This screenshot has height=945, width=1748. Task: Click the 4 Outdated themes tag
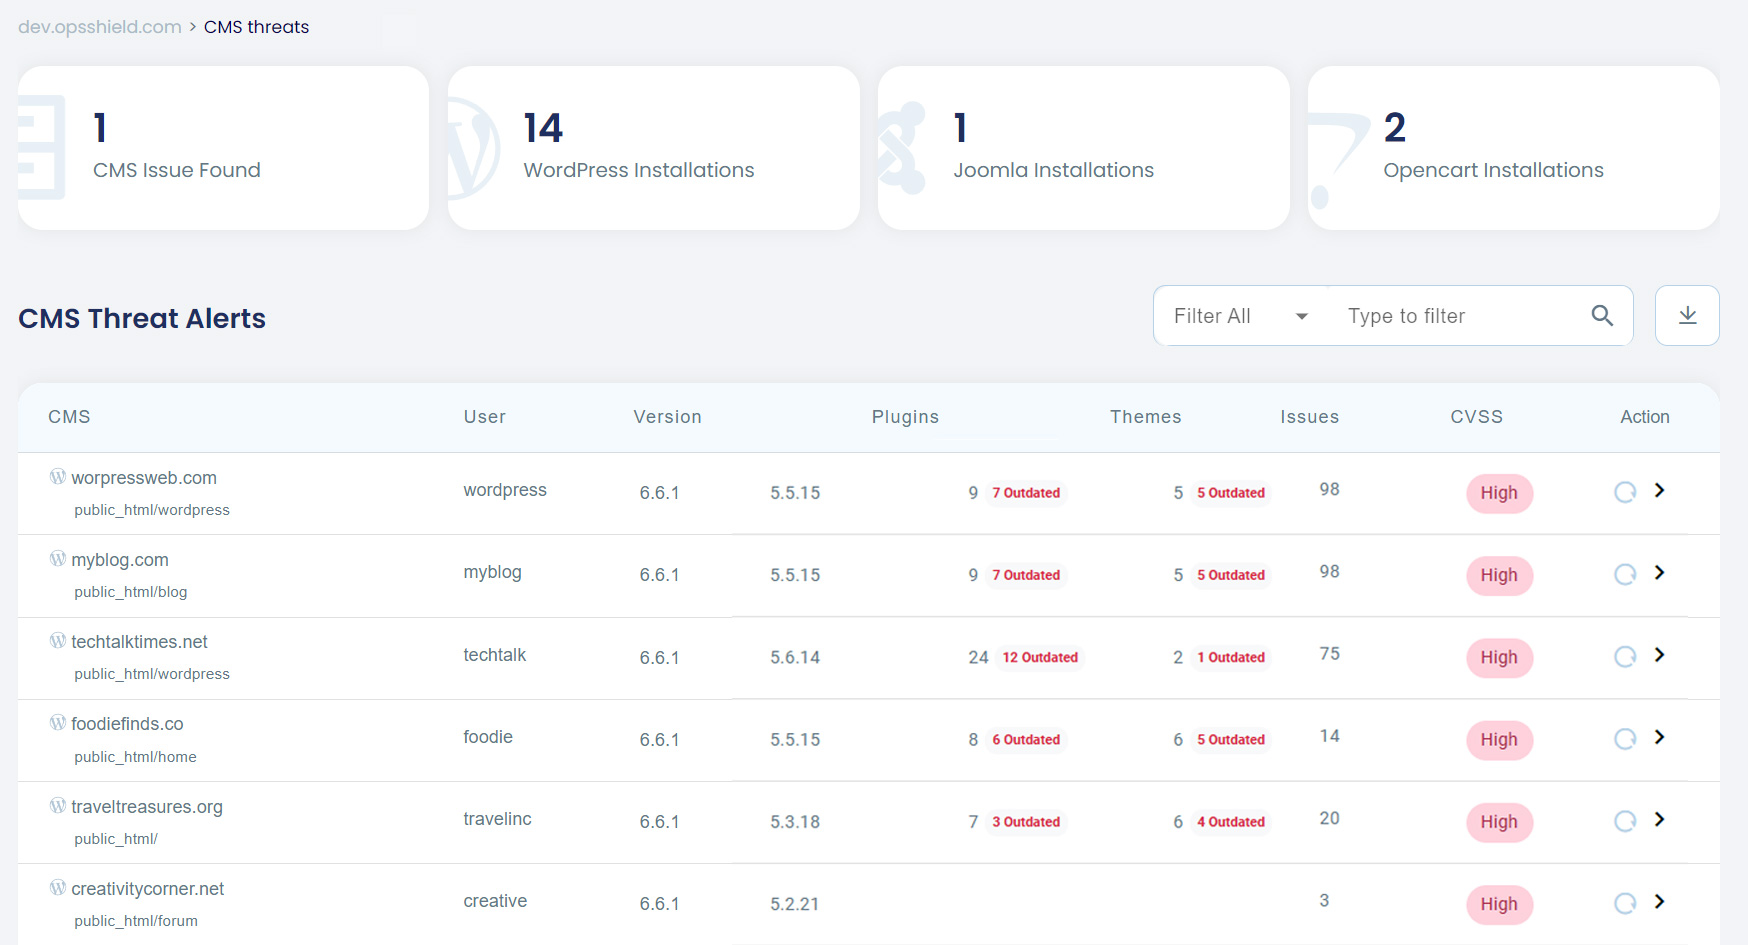click(x=1231, y=822)
